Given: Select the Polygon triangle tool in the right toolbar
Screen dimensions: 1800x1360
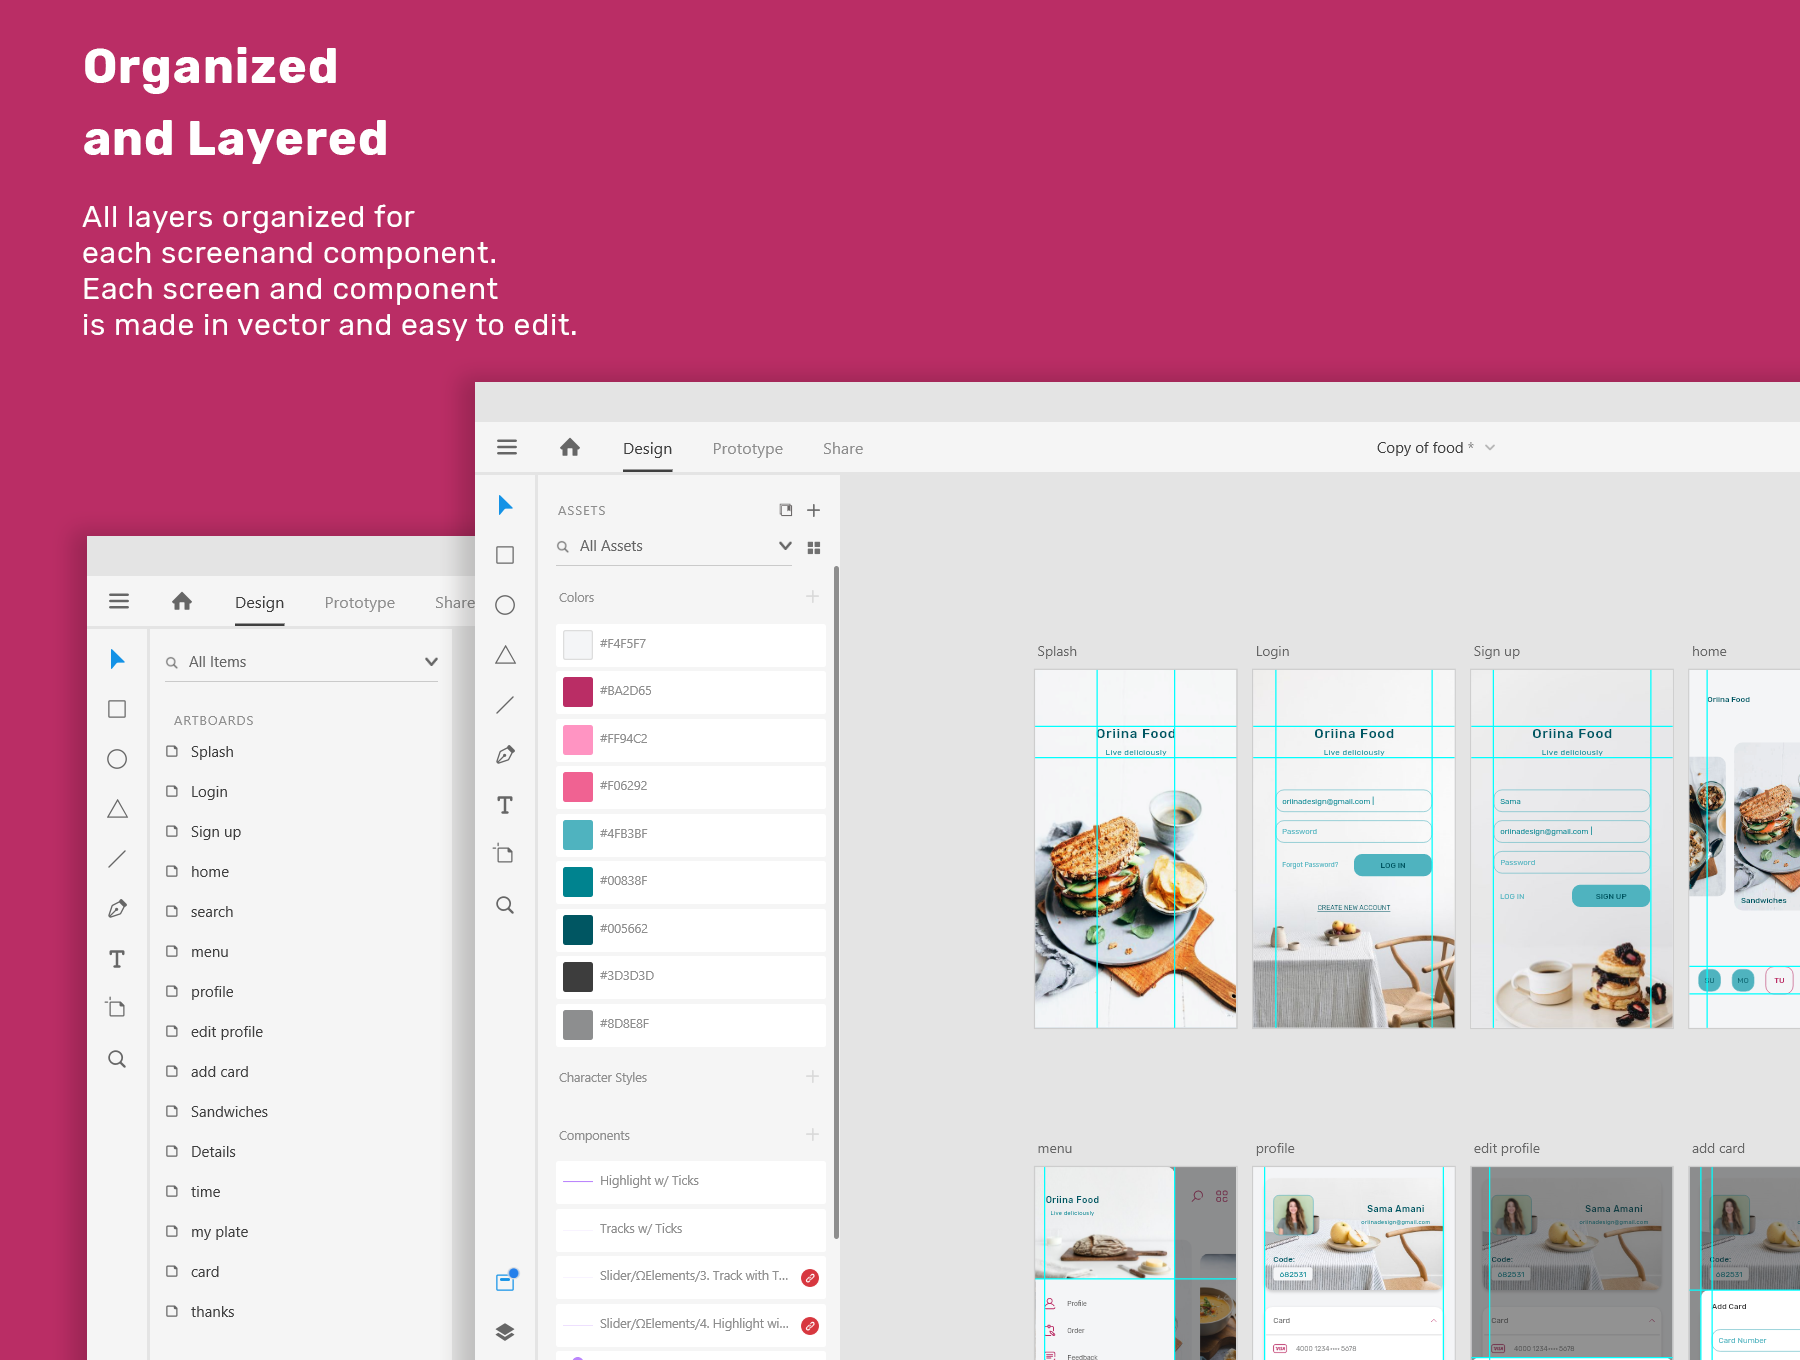Looking at the screenshot, I should pyautogui.click(x=505, y=655).
